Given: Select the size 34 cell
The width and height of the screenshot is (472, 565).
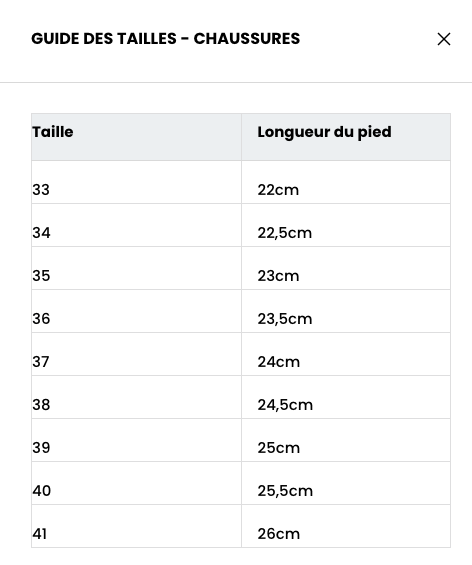Looking at the screenshot, I should pyautogui.click(x=136, y=225).
